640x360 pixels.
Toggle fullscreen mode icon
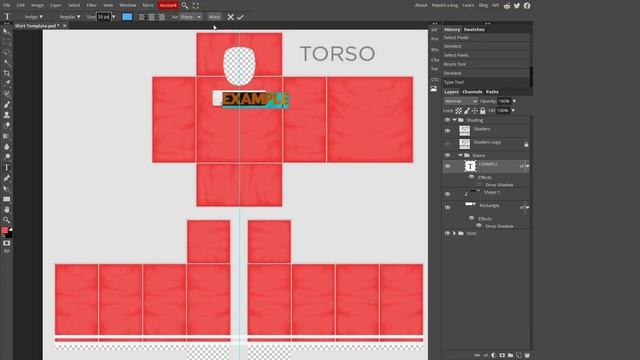196,6
